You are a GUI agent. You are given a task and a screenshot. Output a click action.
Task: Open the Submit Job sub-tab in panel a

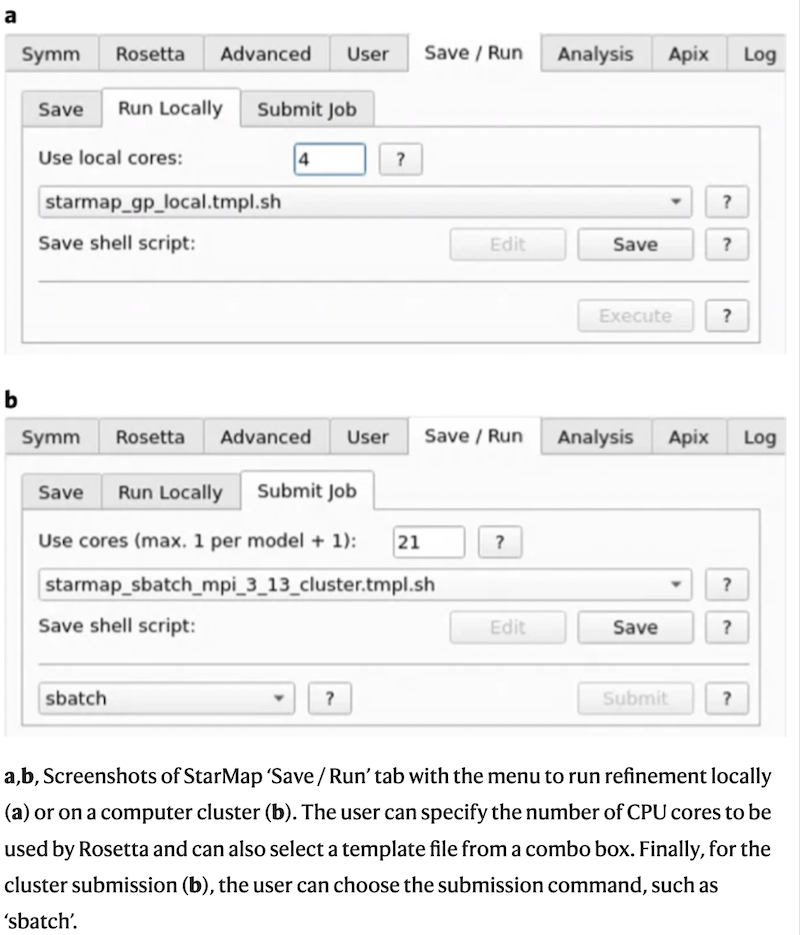tap(306, 109)
